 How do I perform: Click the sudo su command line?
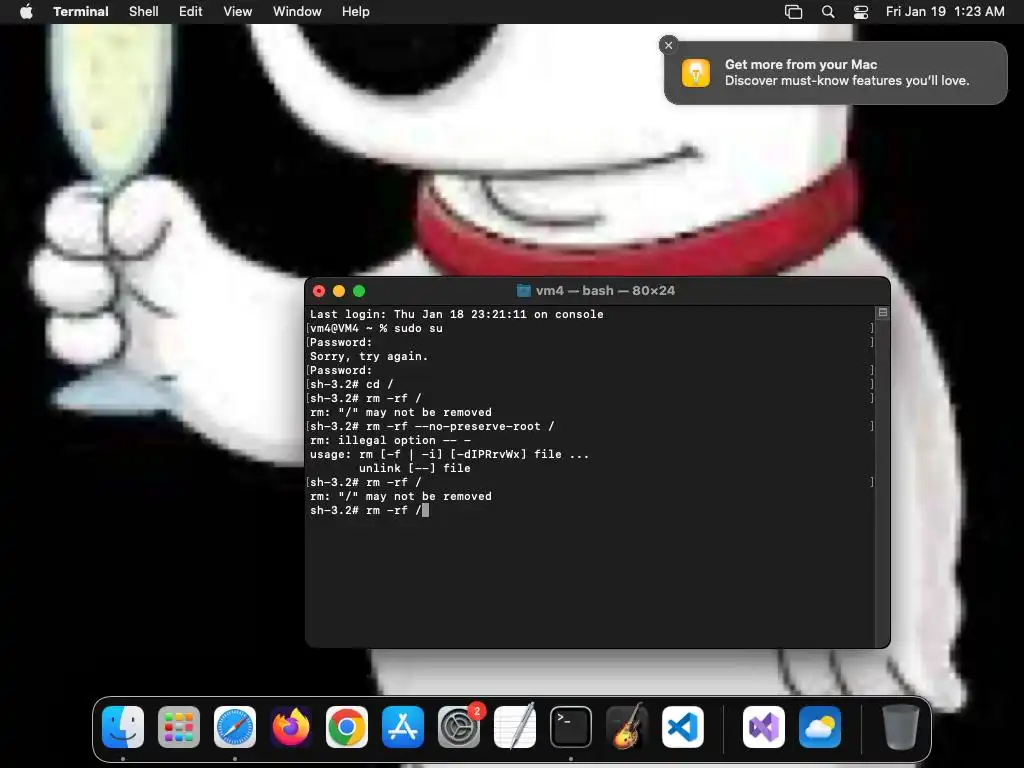[x=376, y=328]
